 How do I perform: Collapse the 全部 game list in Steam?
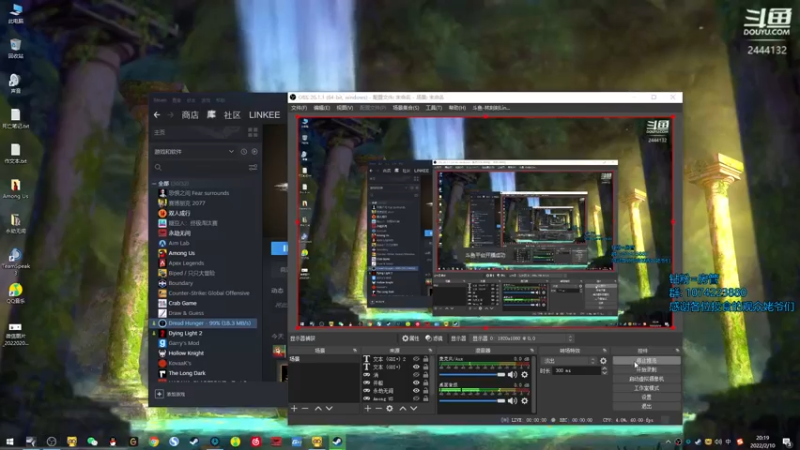click(x=154, y=183)
